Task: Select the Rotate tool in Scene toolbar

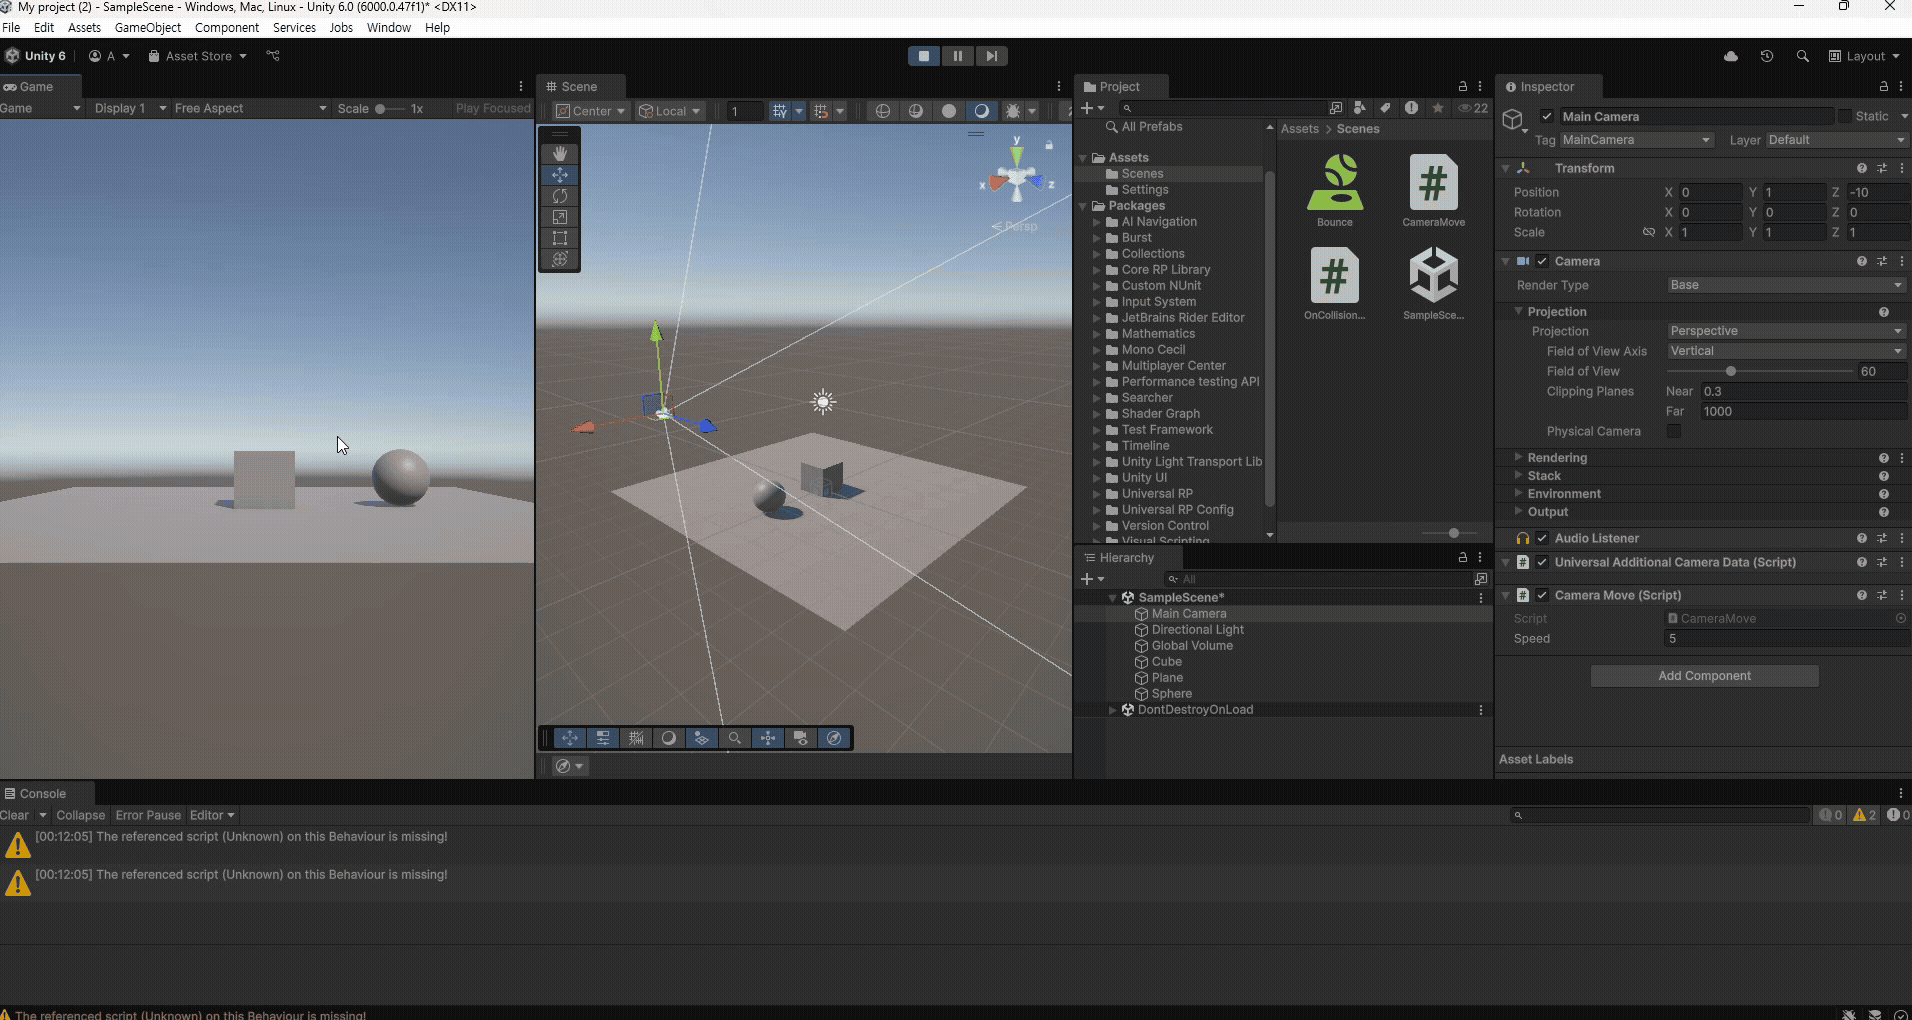Action: point(560,196)
